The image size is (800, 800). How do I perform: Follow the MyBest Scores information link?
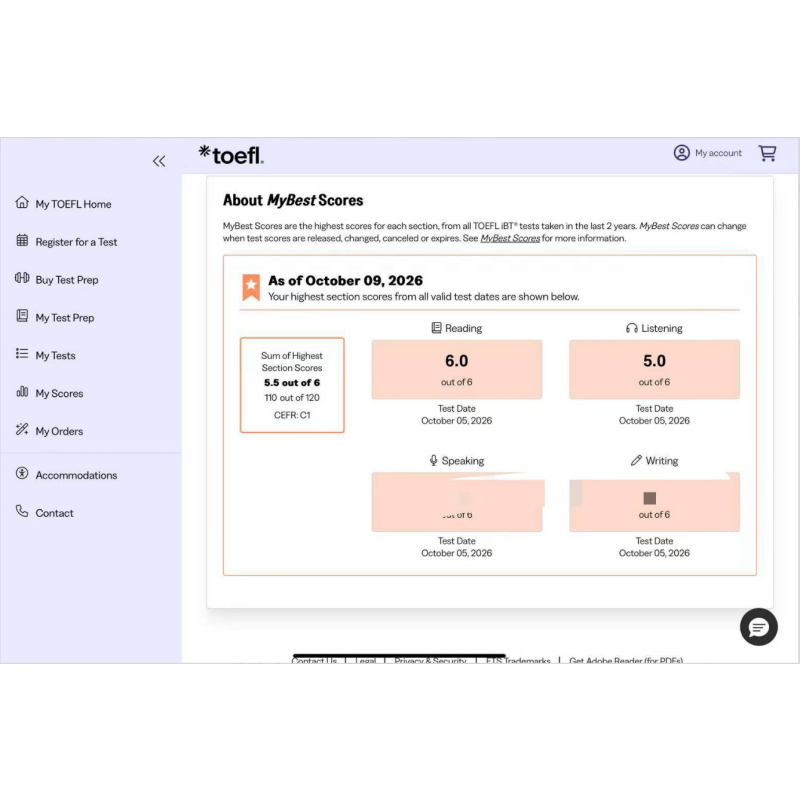510,238
